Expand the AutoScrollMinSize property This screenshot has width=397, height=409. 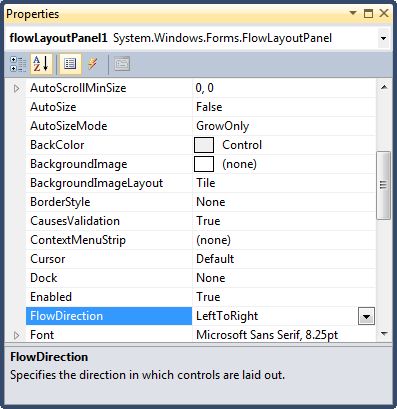17,89
